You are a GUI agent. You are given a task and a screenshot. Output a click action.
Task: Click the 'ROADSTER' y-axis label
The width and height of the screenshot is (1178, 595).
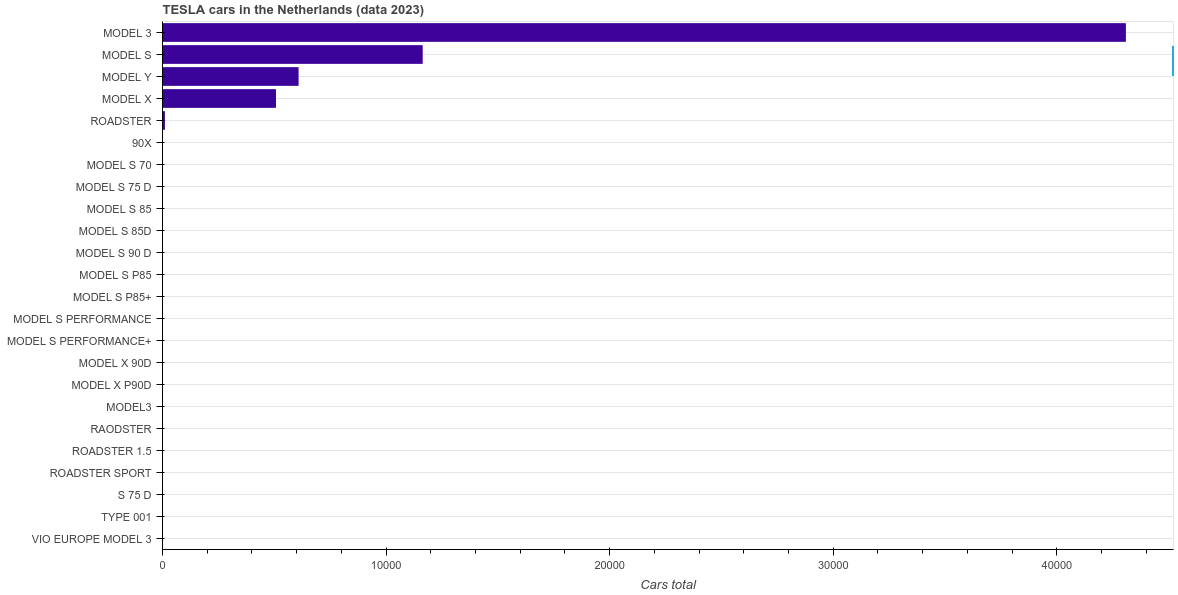[121, 121]
